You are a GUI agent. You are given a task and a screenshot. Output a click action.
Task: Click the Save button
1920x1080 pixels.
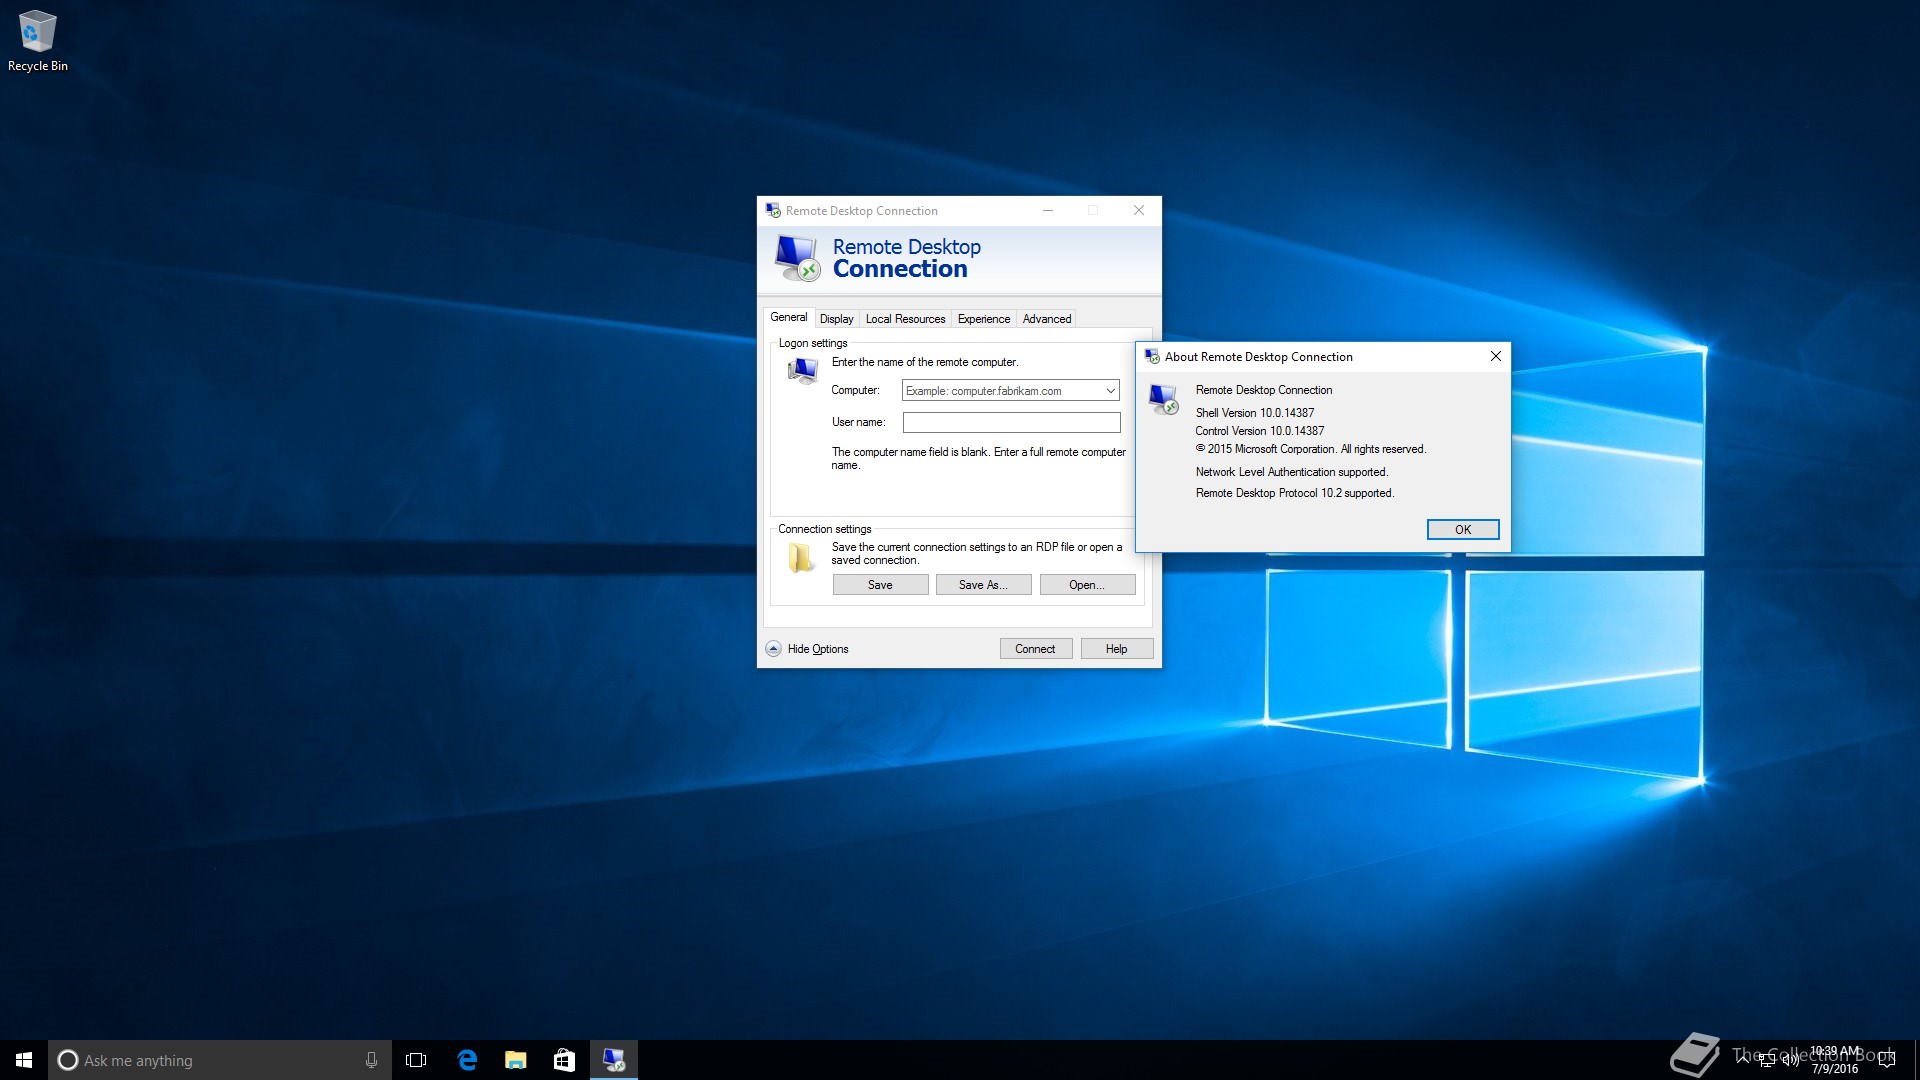pos(880,585)
